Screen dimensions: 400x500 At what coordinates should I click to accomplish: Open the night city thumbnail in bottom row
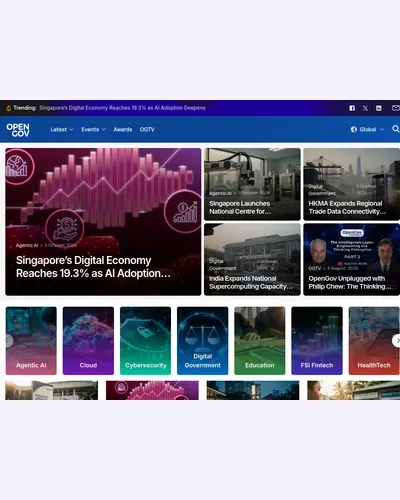(x=253, y=390)
